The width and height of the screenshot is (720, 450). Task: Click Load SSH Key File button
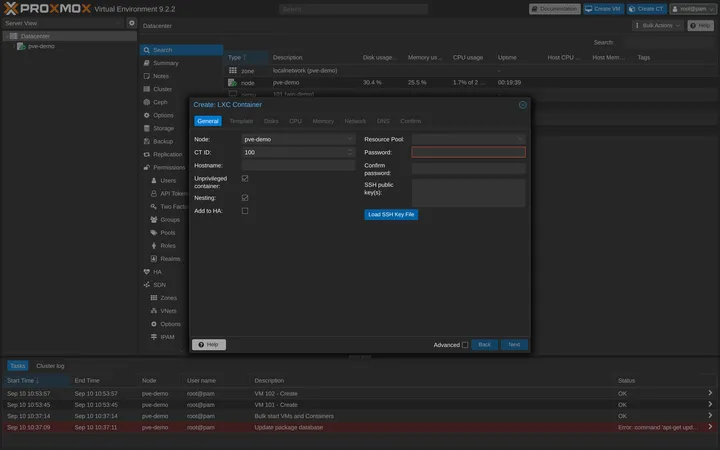click(391, 214)
